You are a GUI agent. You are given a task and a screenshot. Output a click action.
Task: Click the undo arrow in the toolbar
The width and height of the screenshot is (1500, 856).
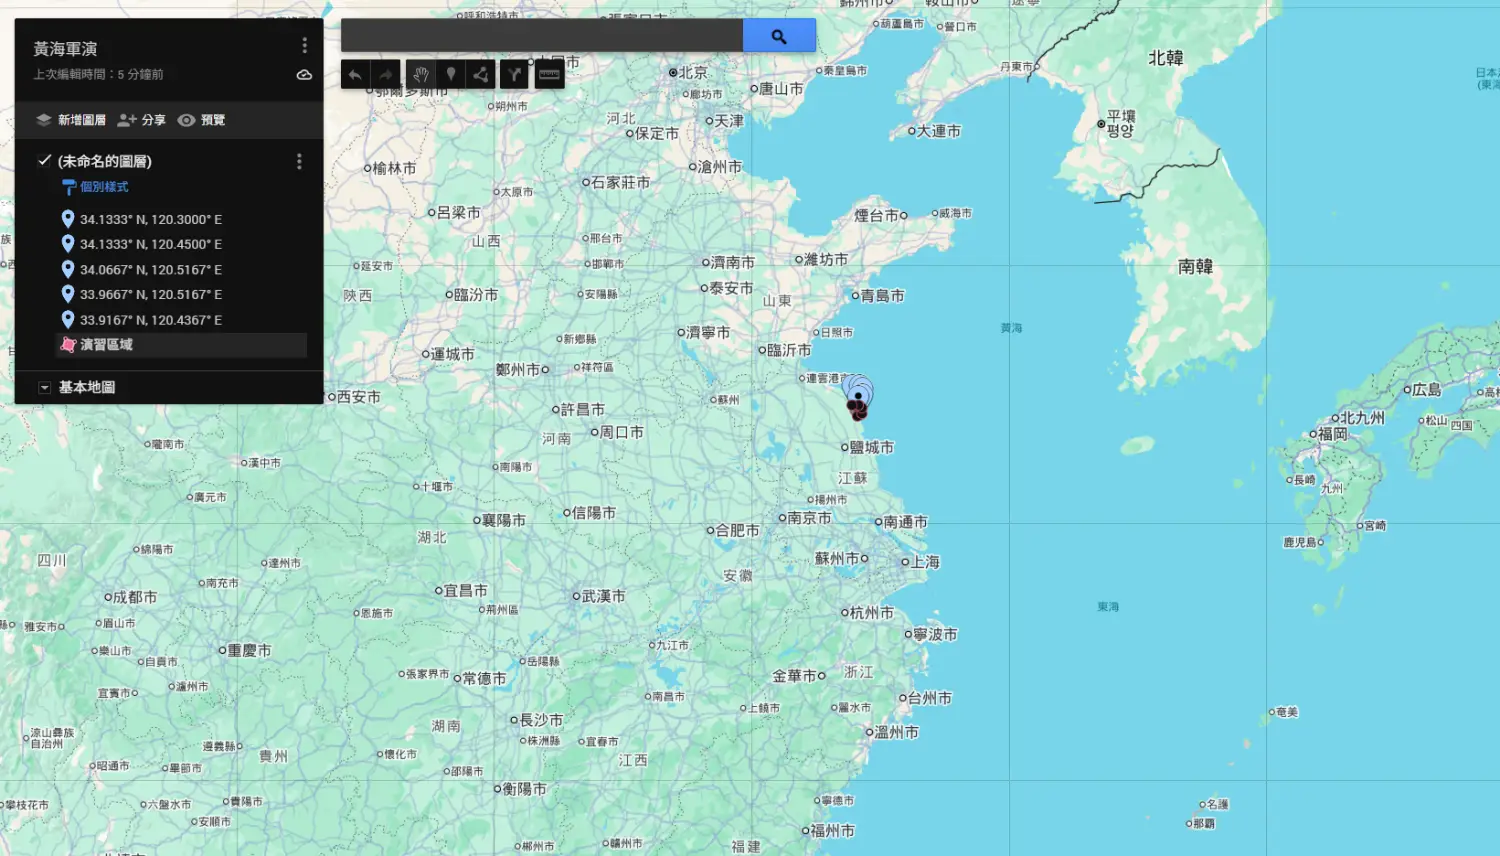click(355, 75)
